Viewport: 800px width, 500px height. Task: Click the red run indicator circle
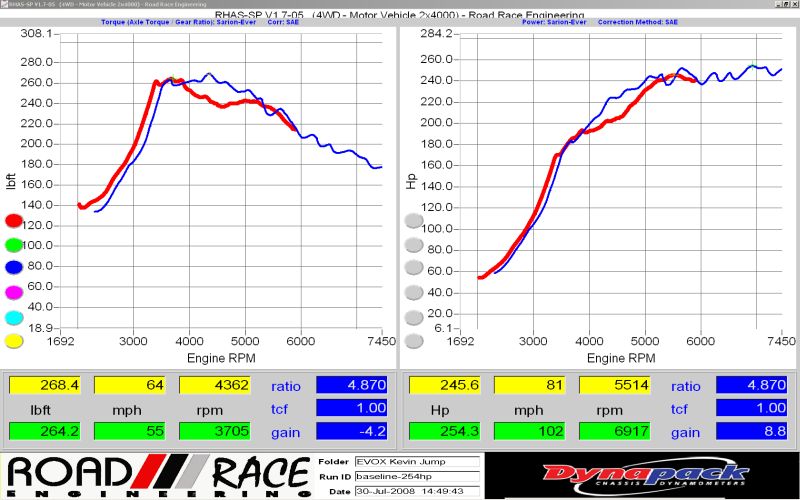[x=14, y=220]
